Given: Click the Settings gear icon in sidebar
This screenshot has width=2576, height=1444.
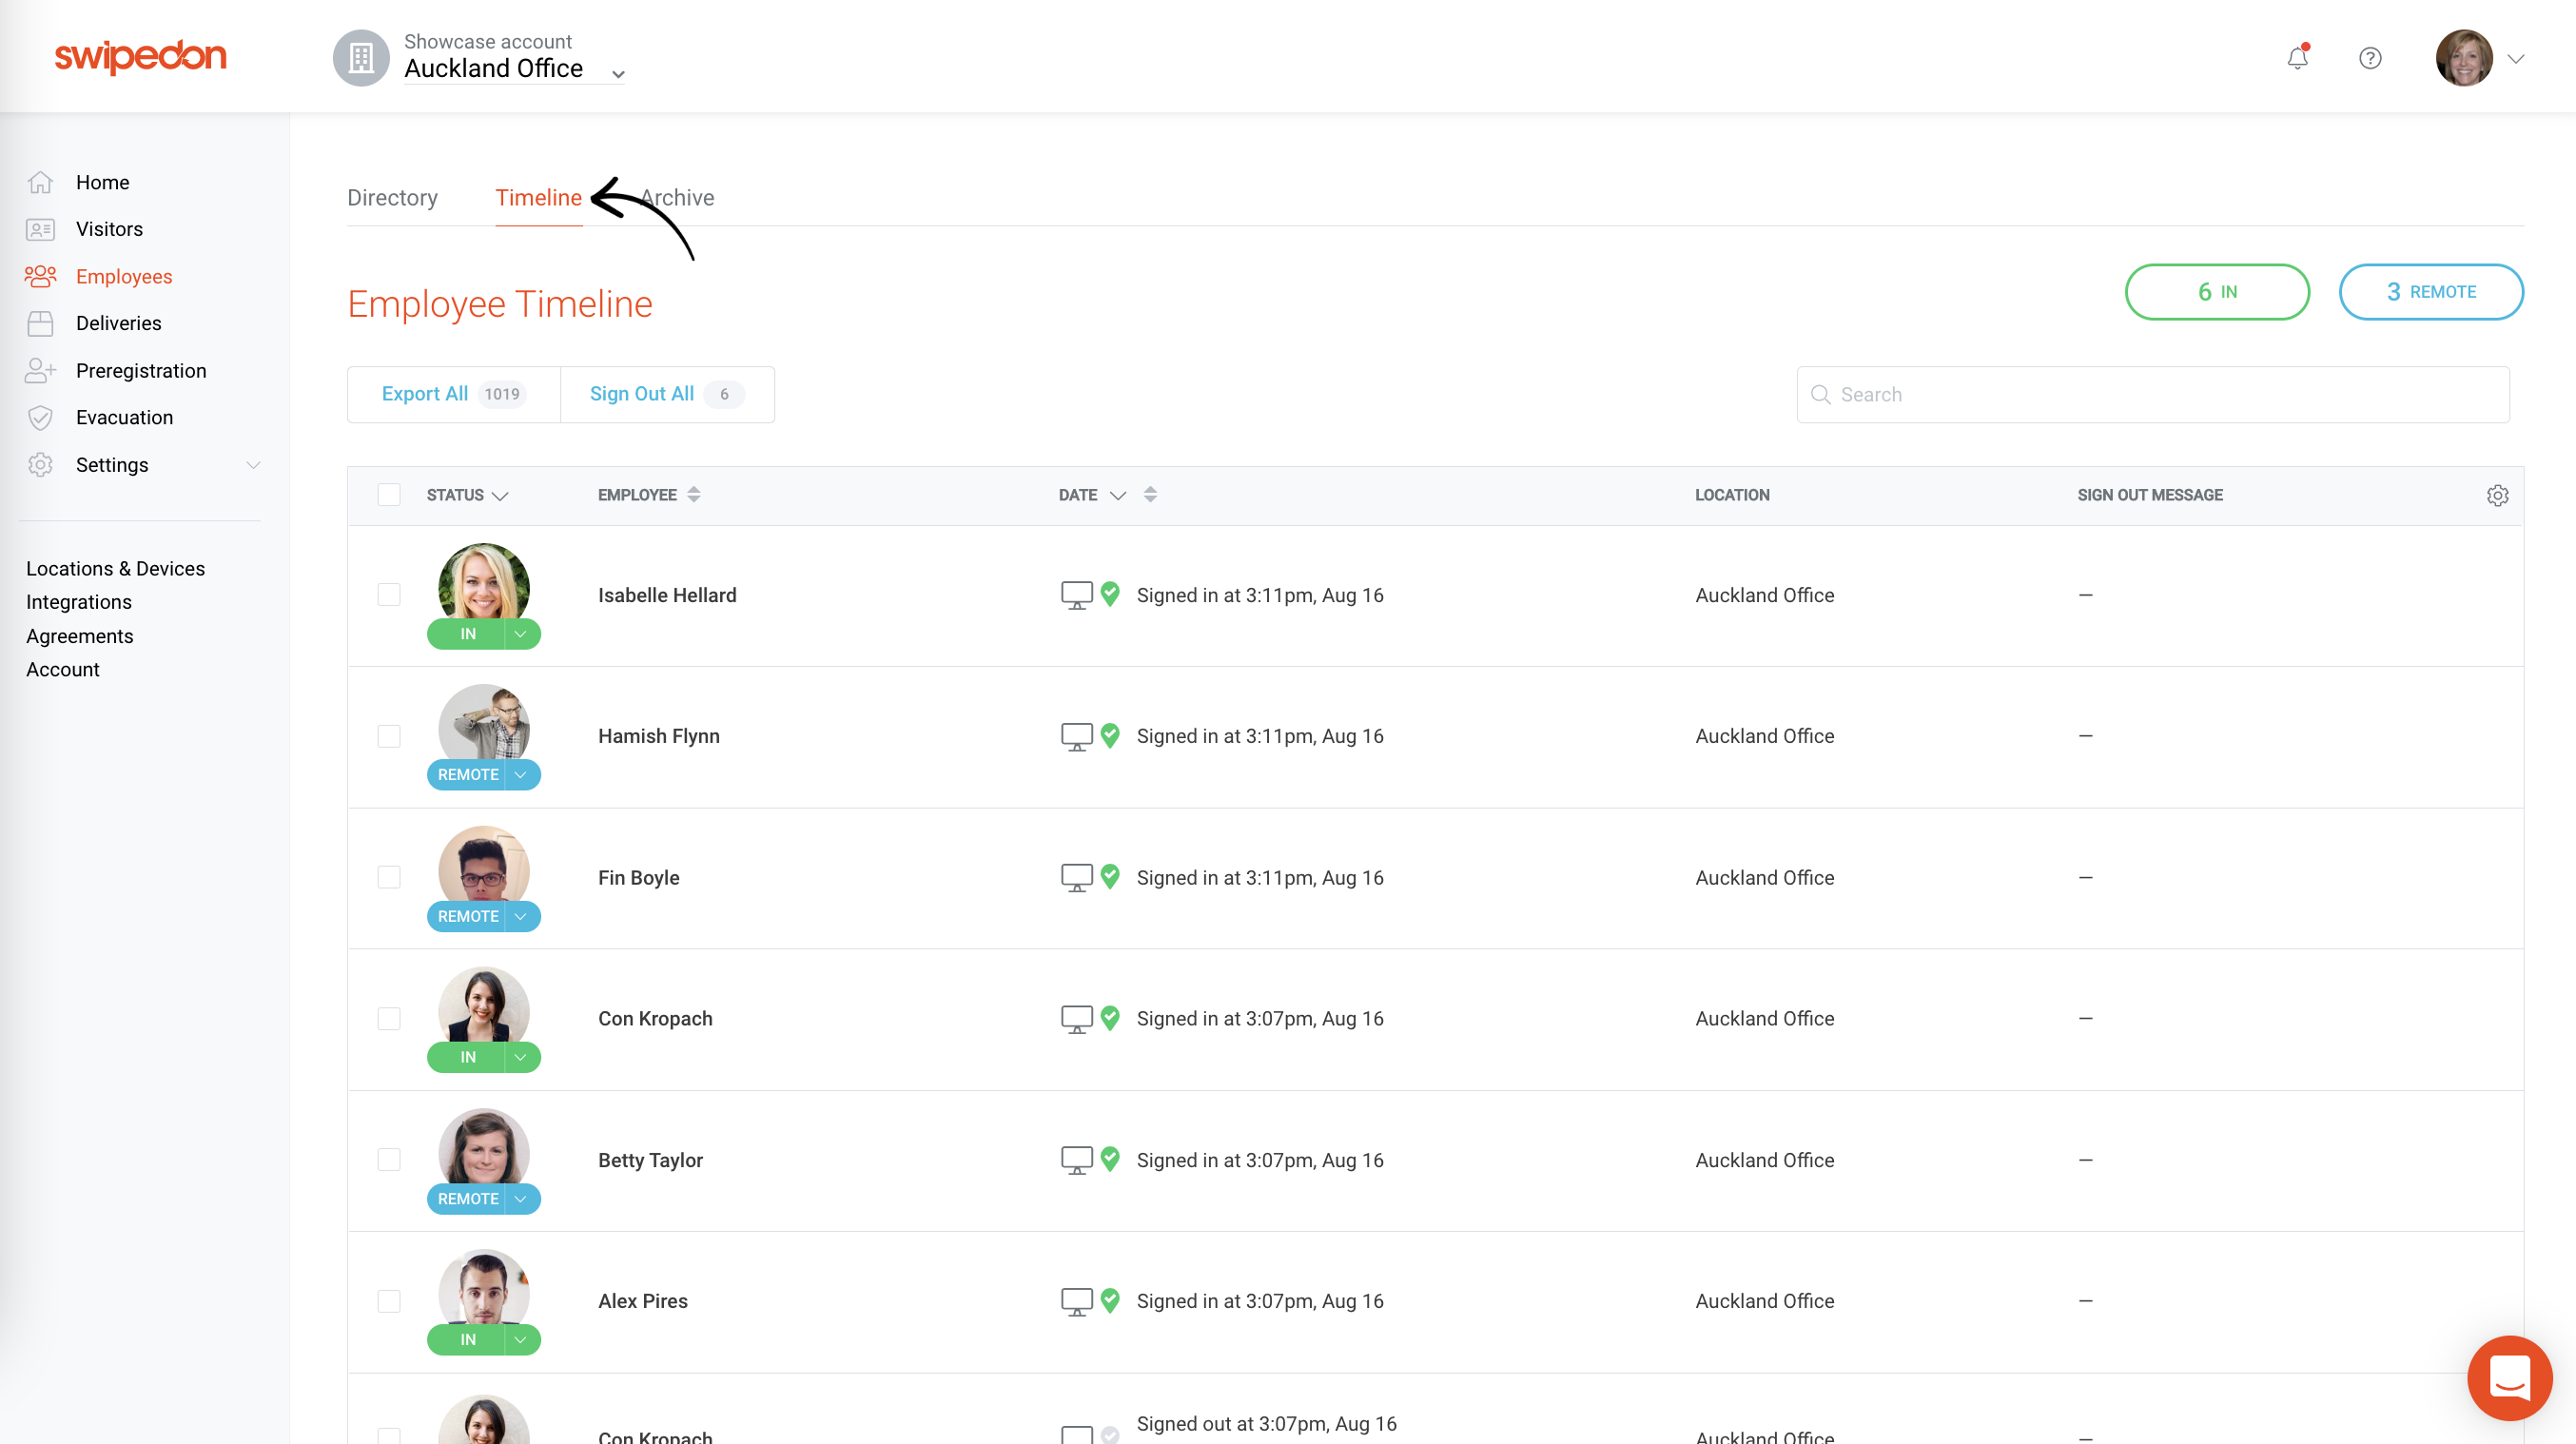Looking at the screenshot, I should (x=40, y=464).
